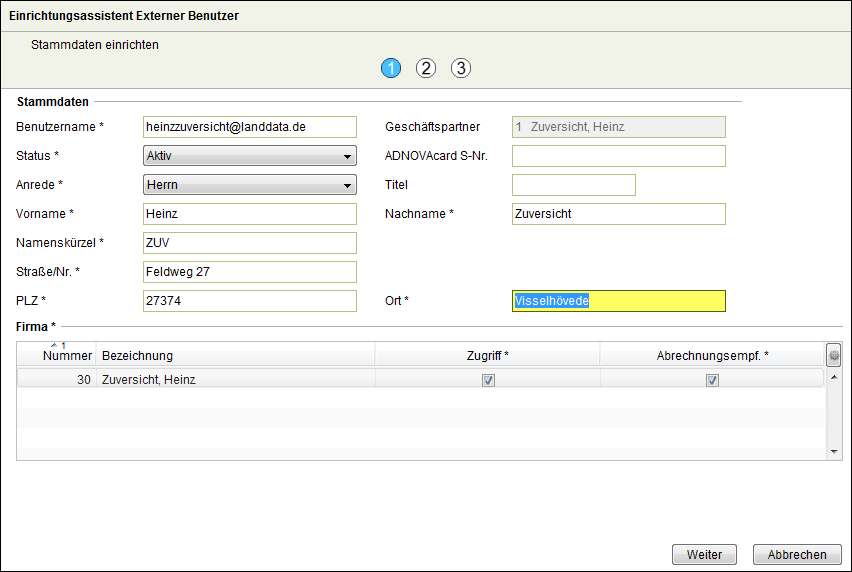Image resolution: width=852 pixels, height=572 pixels.
Task: Expand the Anrede dropdown
Action: (250, 185)
